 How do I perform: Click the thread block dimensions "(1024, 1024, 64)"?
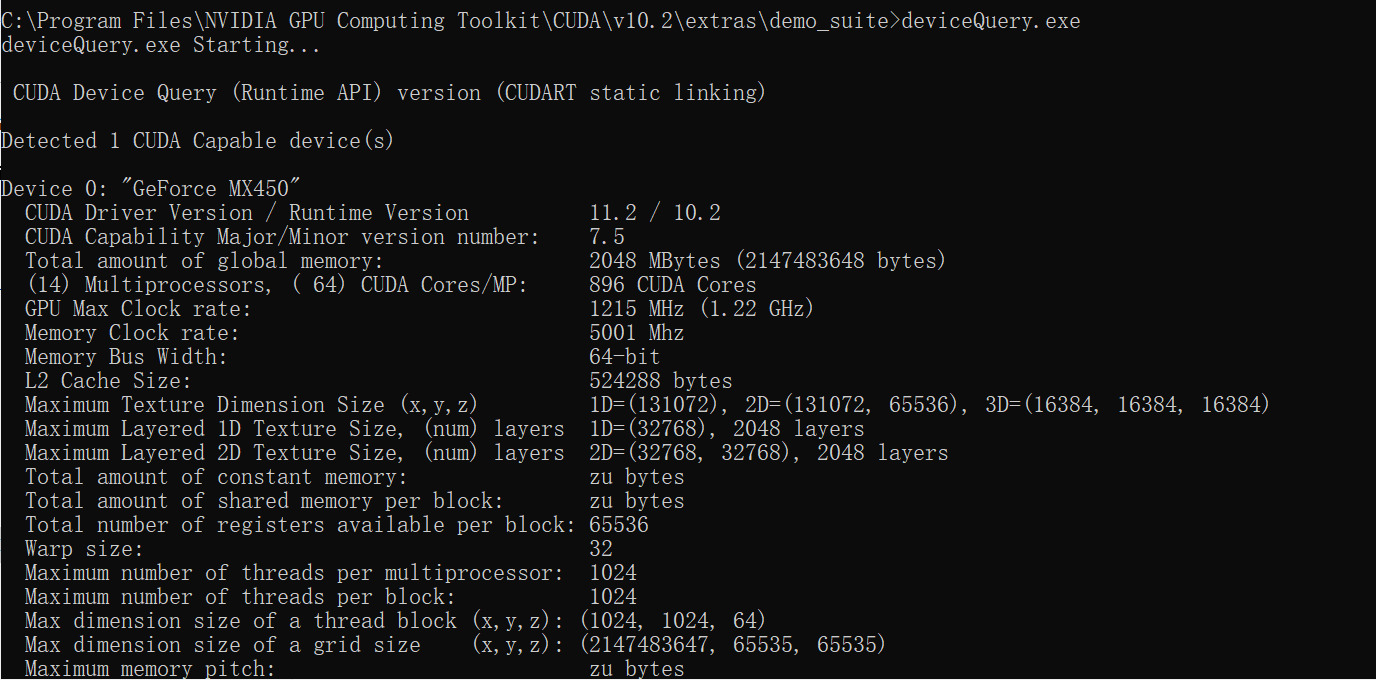tap(673, 621)
